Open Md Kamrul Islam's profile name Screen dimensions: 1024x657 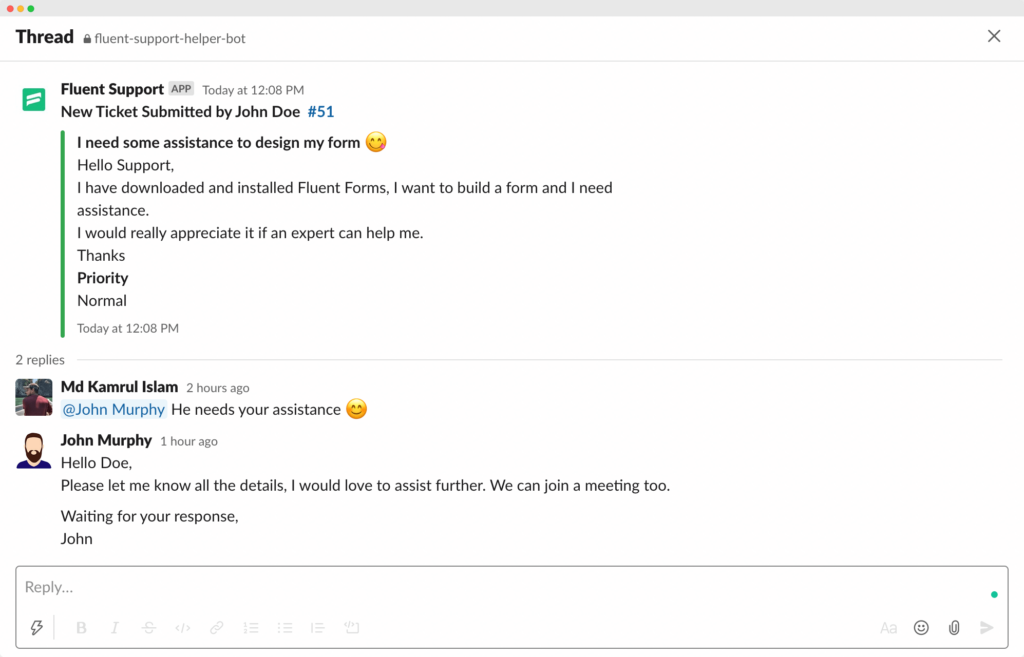pyautogui.click(x=120, y=387)
